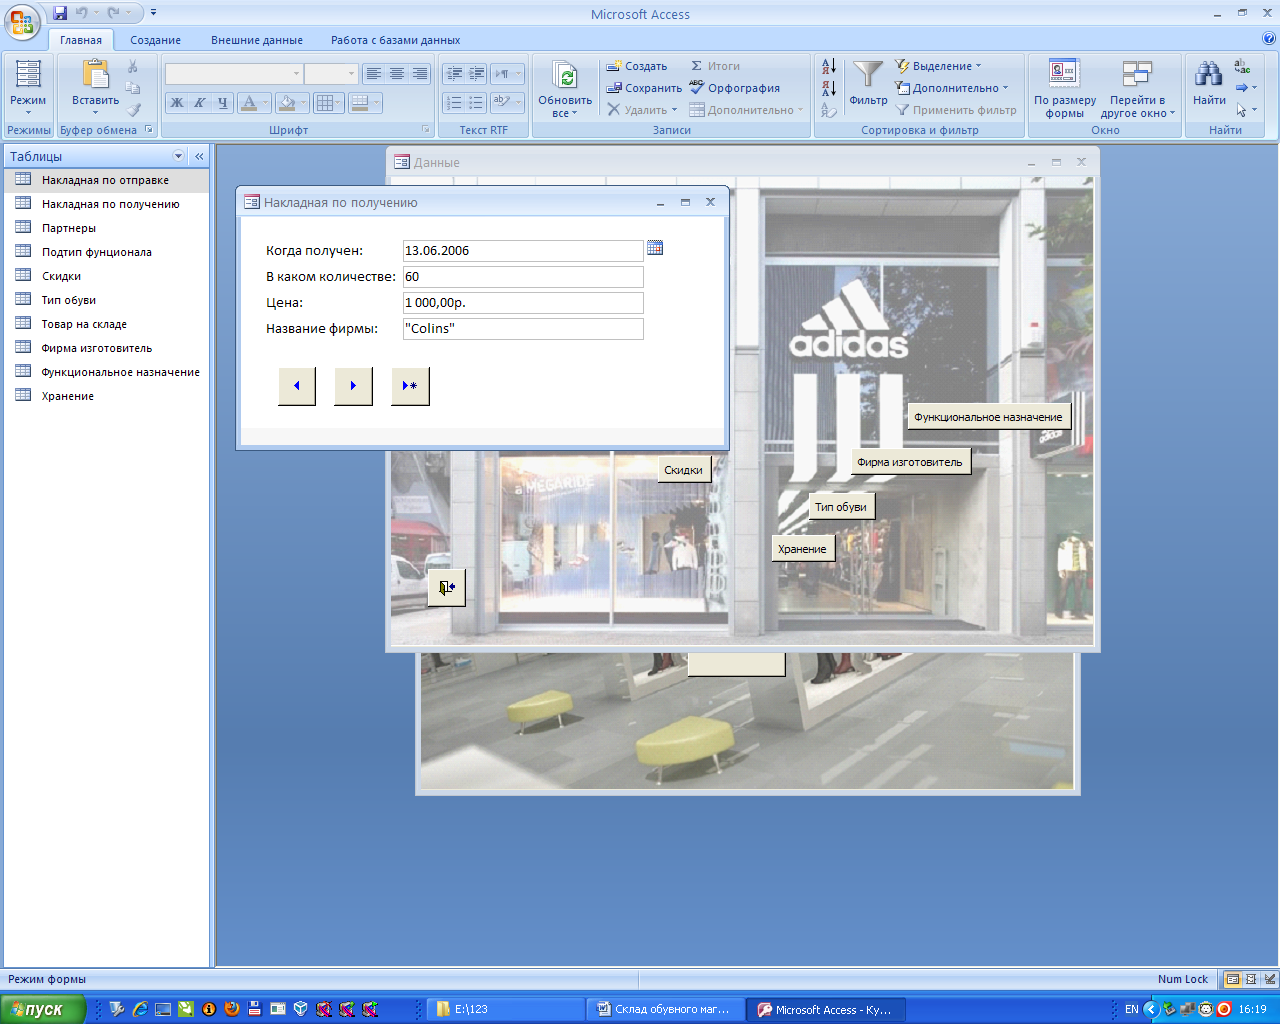Open font size combo box
The height and width of the screenshot is (1024, 1280).
point(331,74)
